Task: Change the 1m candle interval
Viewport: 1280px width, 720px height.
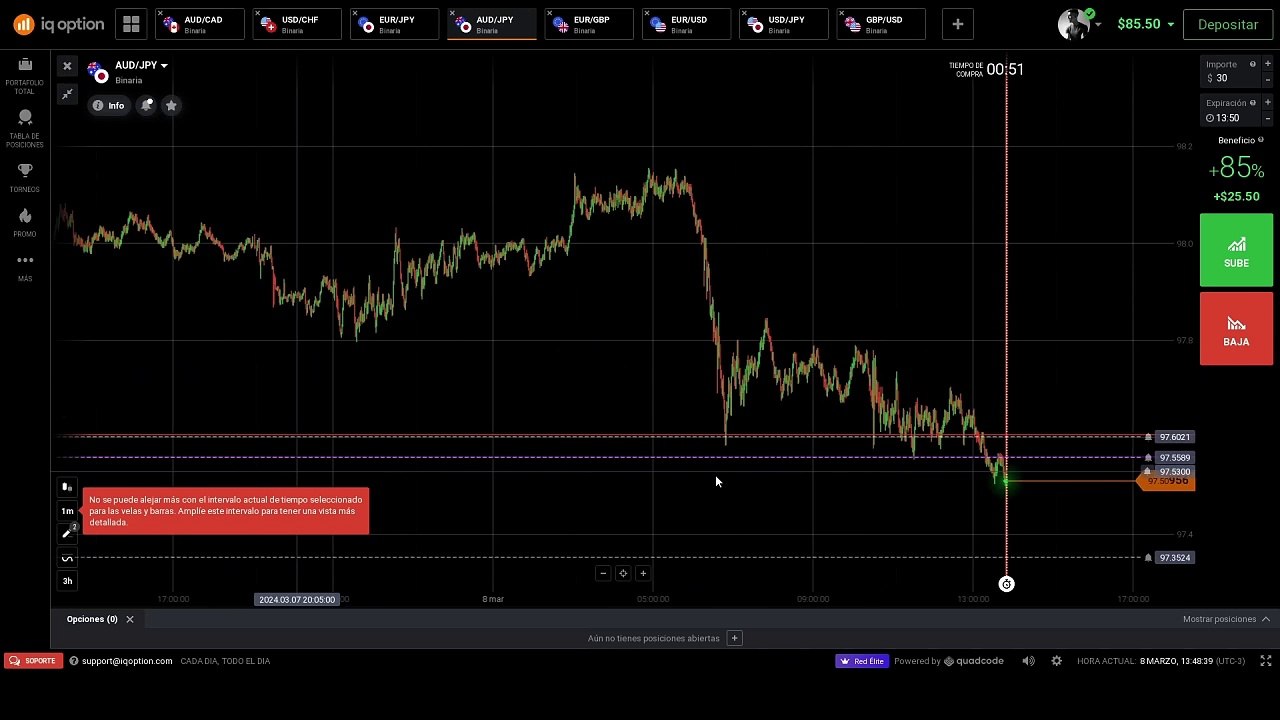Action: (67, 511)
